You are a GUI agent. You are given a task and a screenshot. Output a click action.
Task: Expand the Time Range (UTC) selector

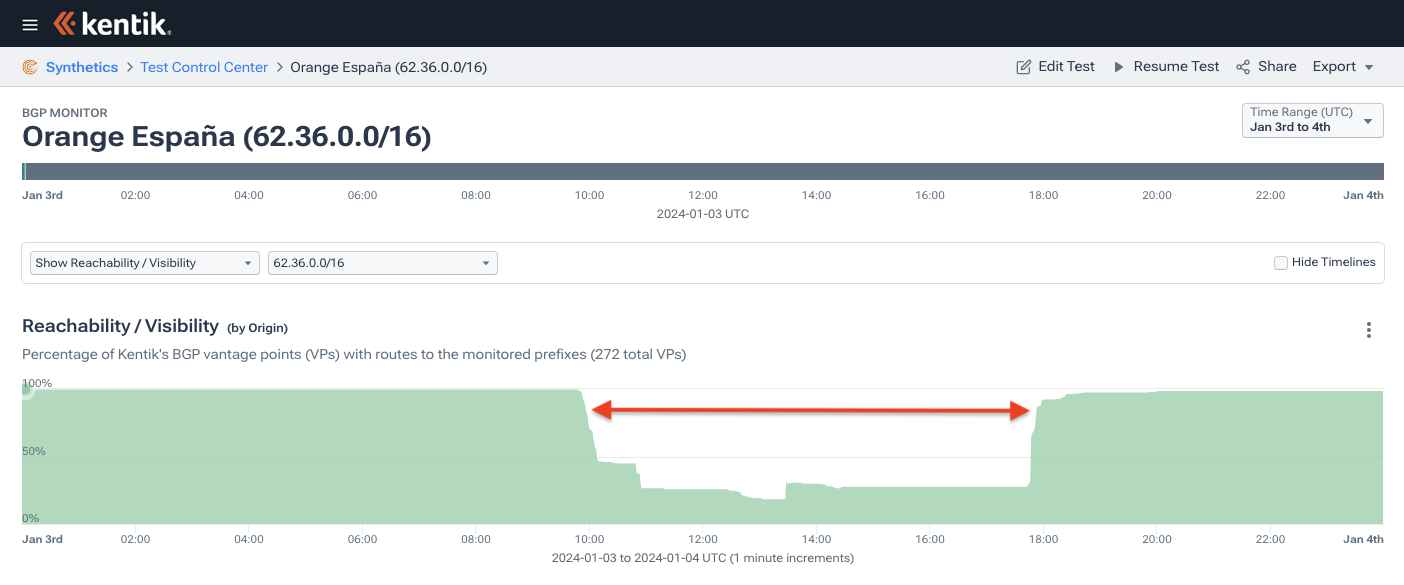(1313, 120)
